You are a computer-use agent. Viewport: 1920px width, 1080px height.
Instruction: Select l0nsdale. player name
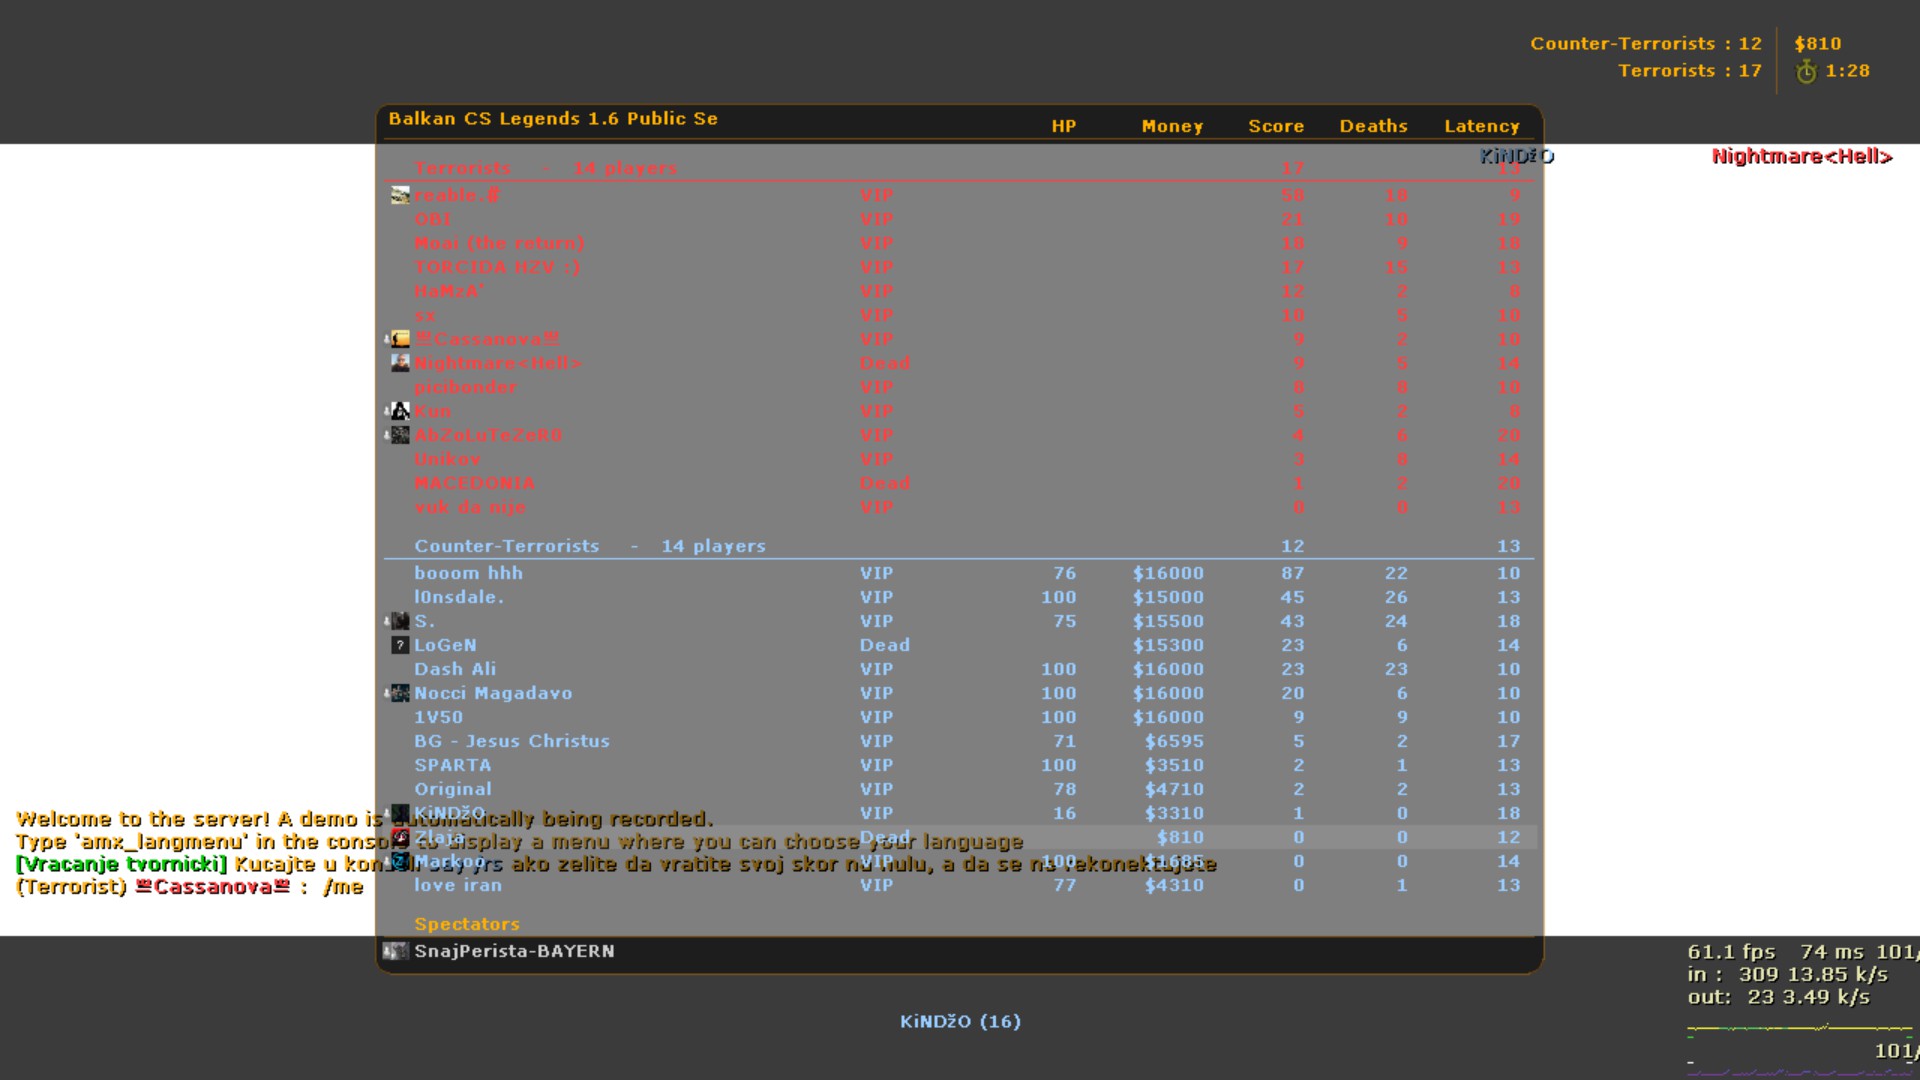coord(459,597)
